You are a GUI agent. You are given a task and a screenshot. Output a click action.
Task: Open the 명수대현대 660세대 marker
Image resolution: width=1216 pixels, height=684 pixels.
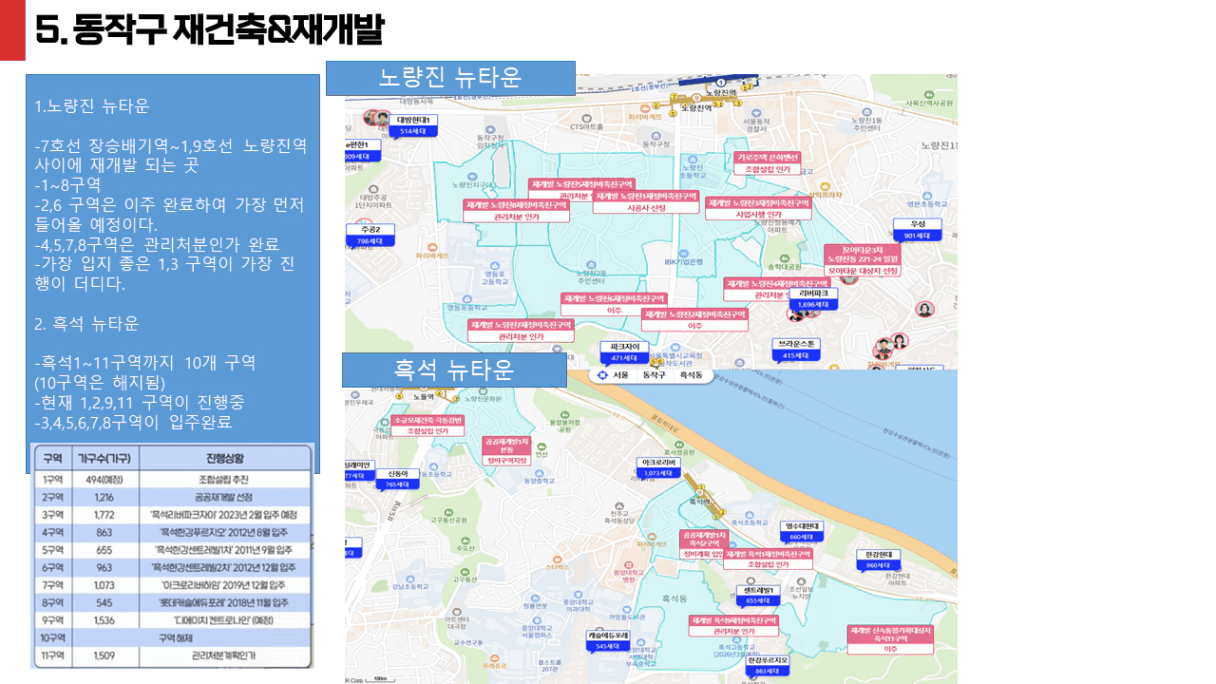pyautogui.click(x=803, y=531)
